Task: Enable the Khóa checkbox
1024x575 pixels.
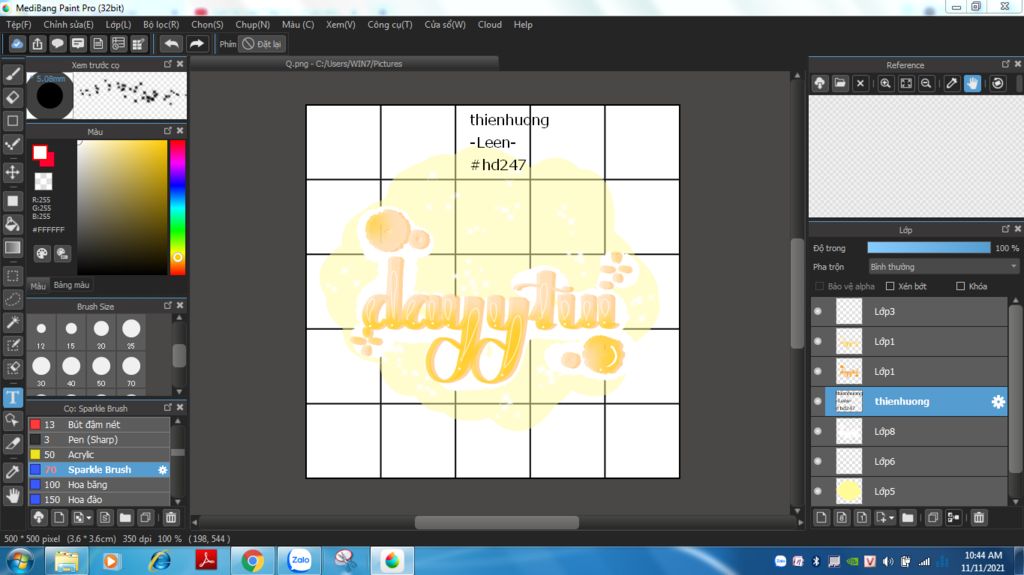Action: point(960,286)
